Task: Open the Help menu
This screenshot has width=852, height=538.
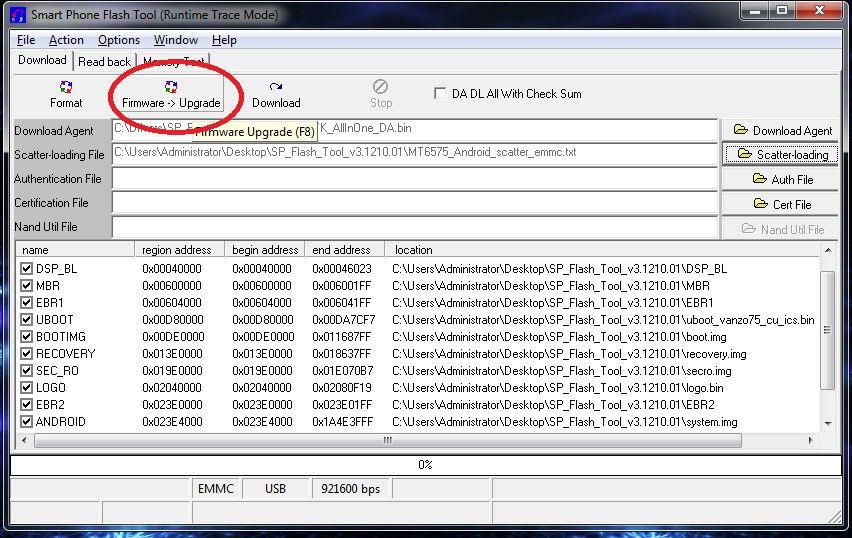Action: (x=224, y=40)
